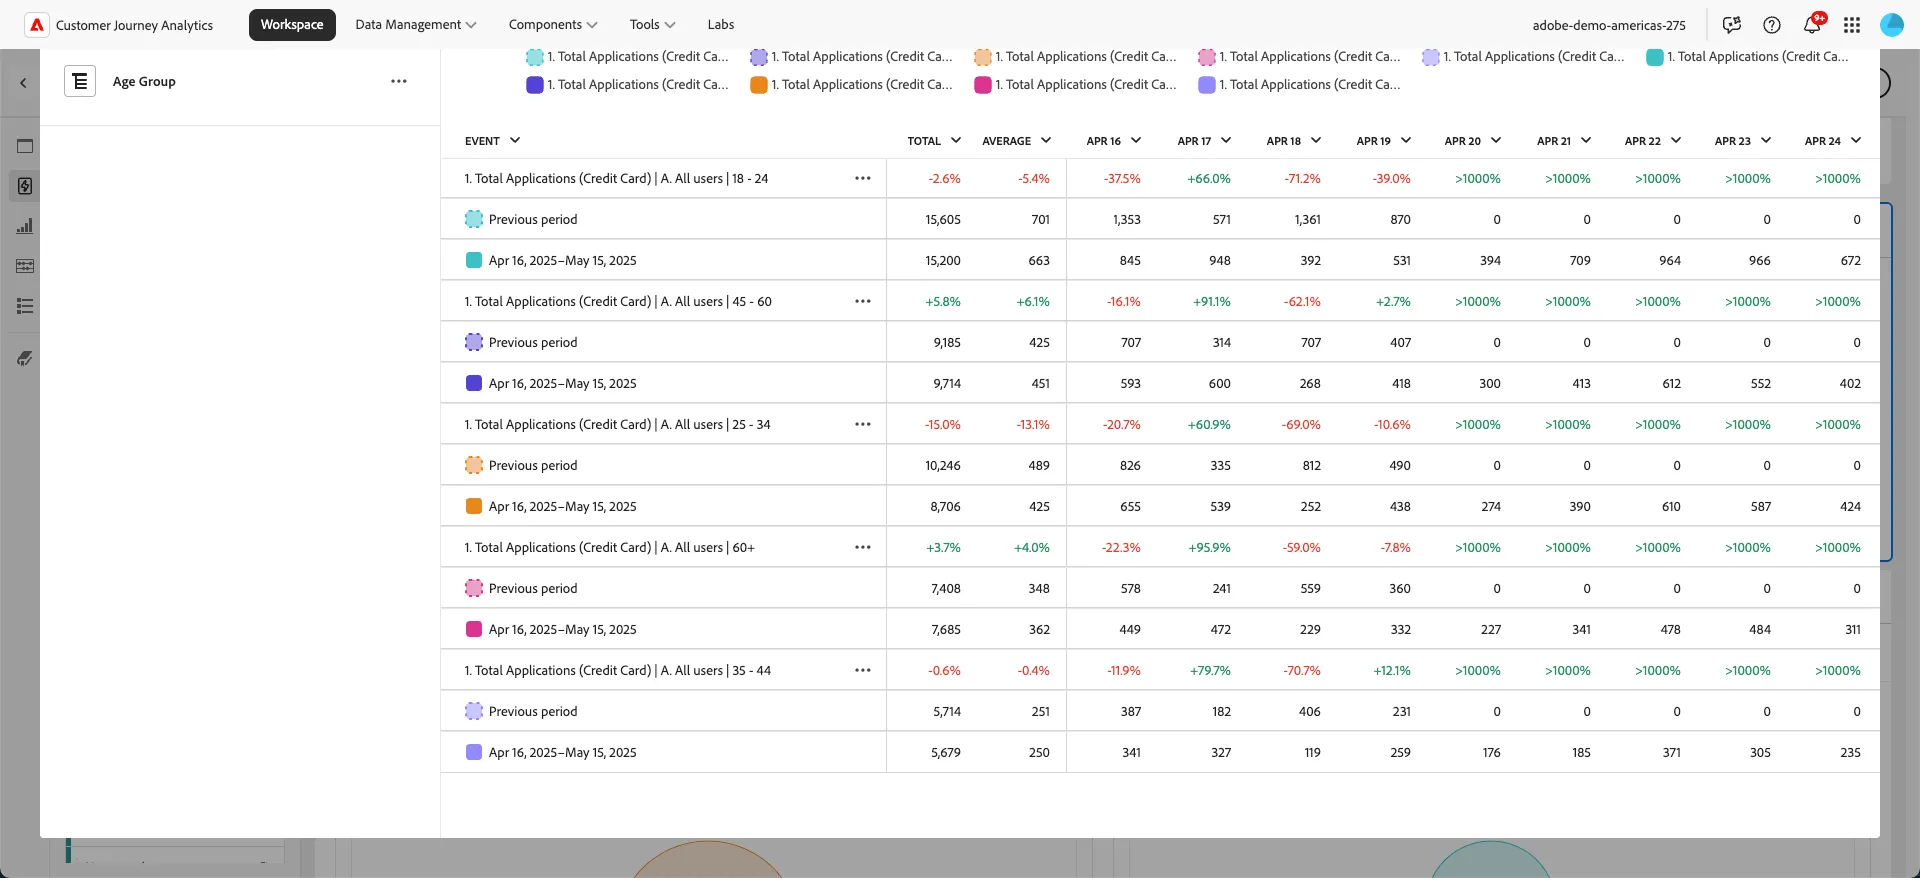This screenshot has width=1920, height=878.
Task: Open the visualizations bar chart sidebar icon
Action: pyautogui.click(x=25, y=226)
